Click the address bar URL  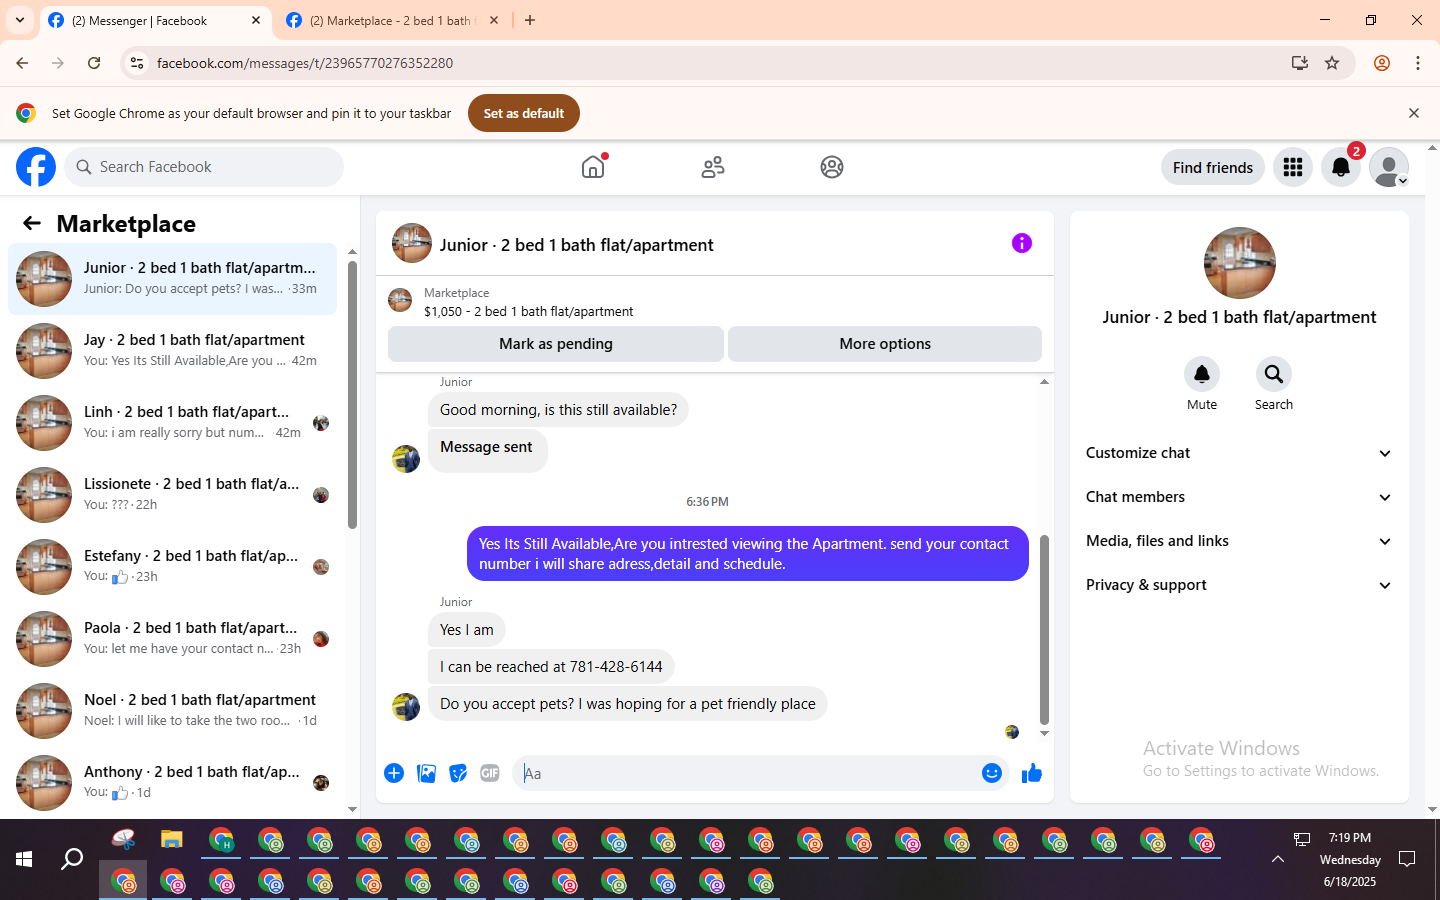click(305, 63)
